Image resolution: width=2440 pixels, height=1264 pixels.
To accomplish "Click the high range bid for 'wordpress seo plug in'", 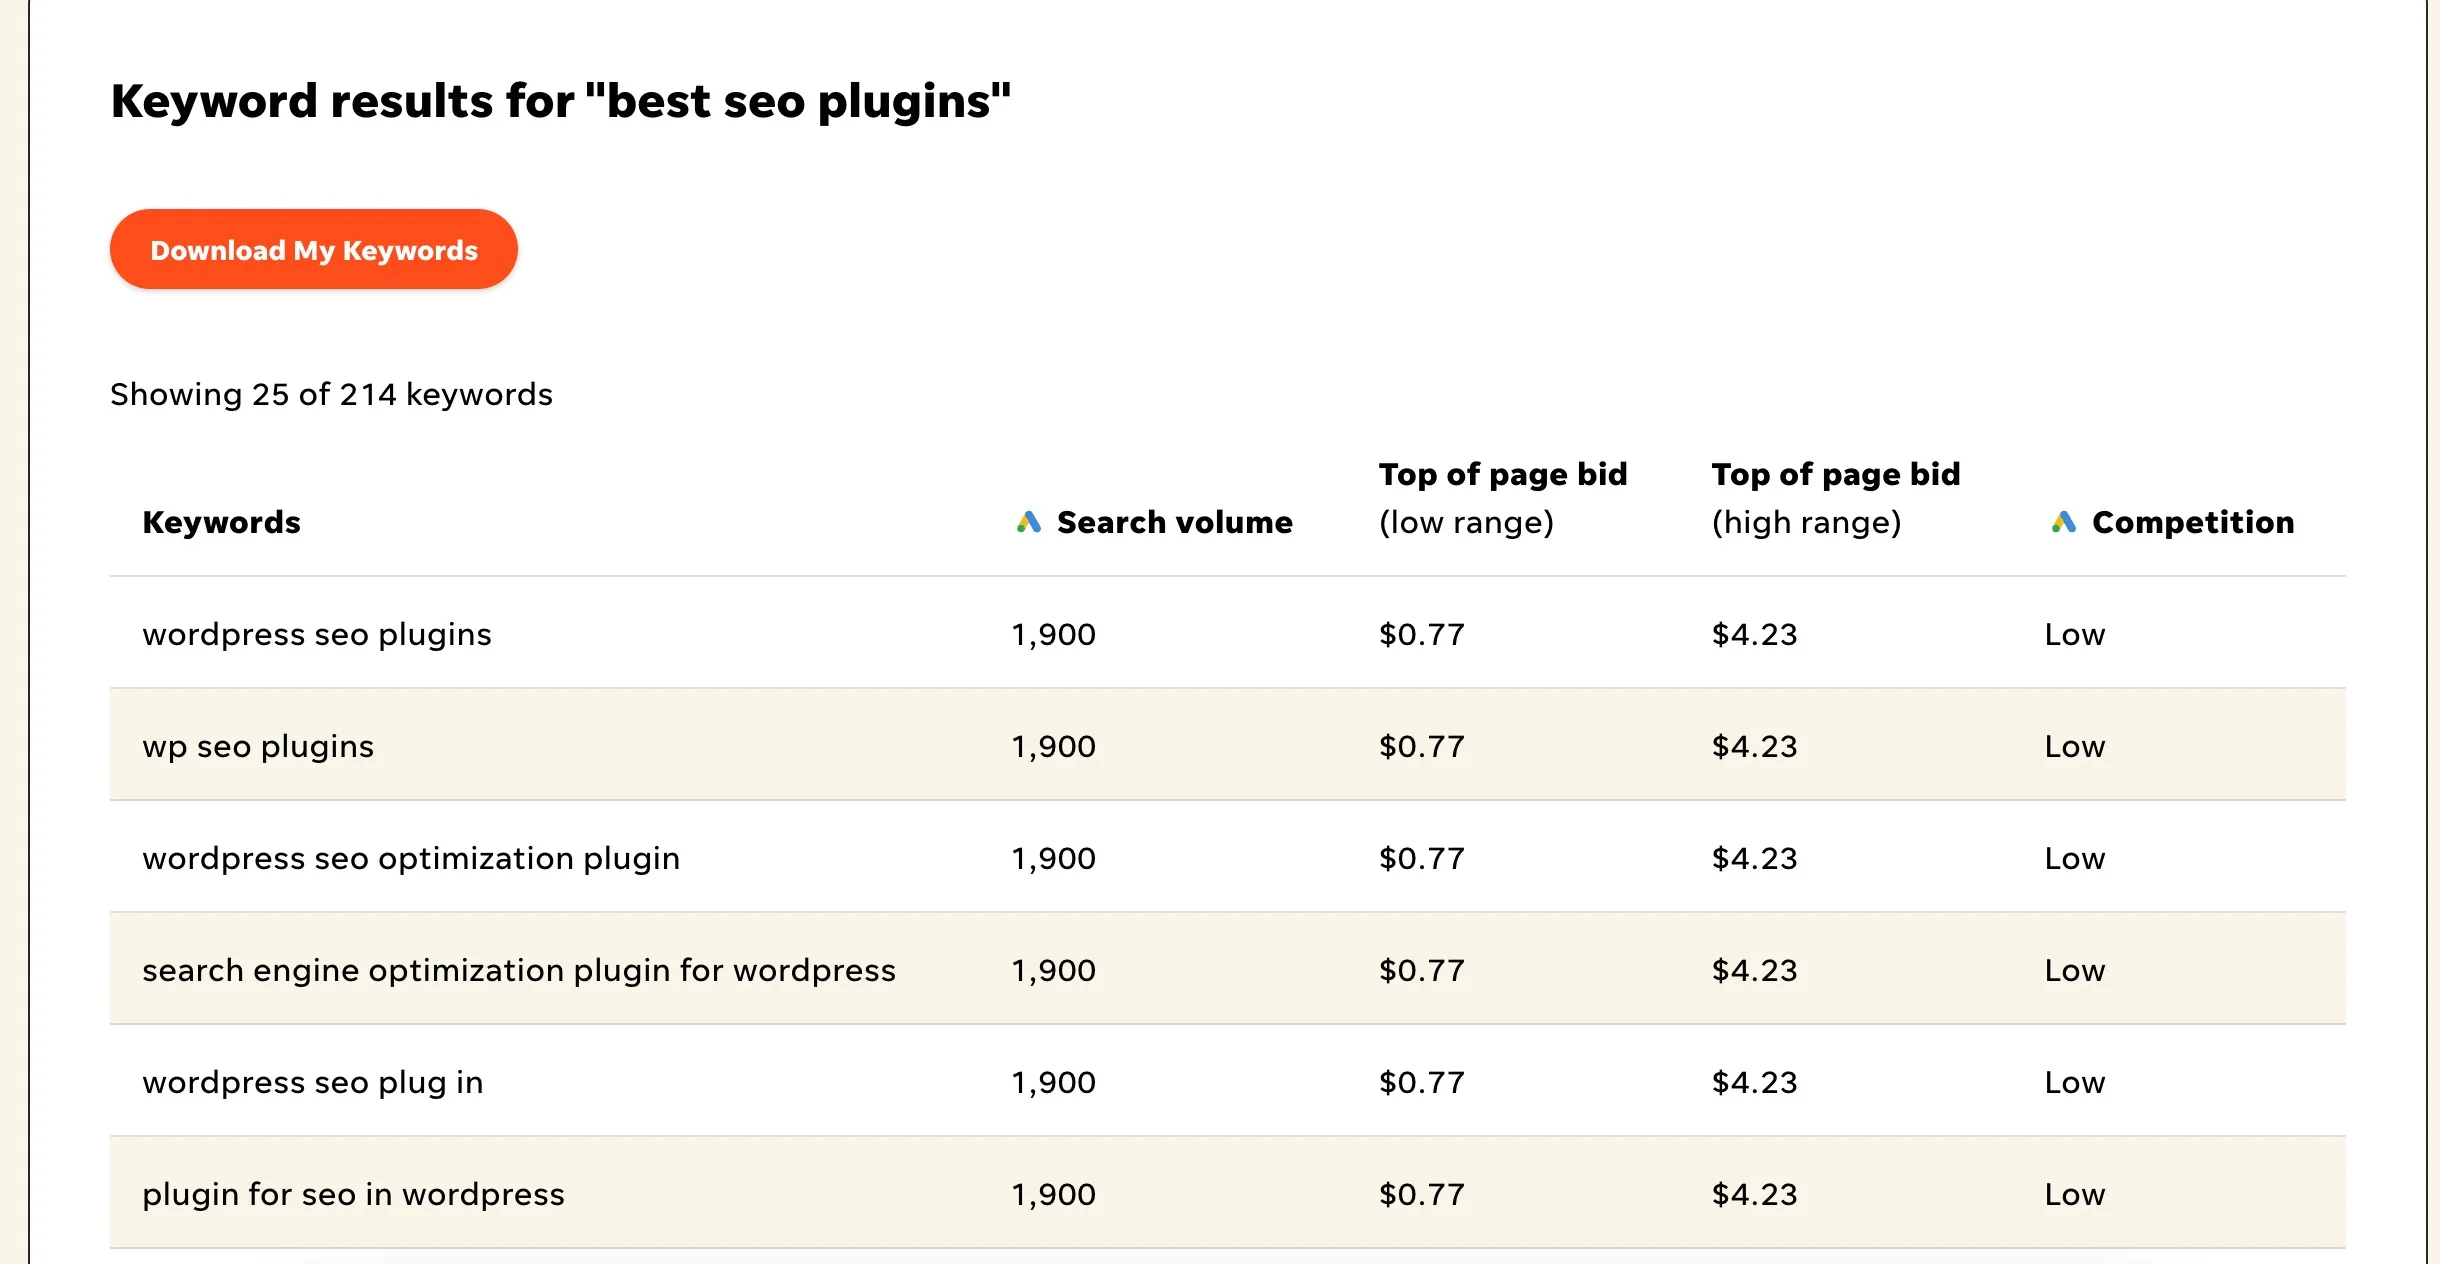I will [1754, 1082].
